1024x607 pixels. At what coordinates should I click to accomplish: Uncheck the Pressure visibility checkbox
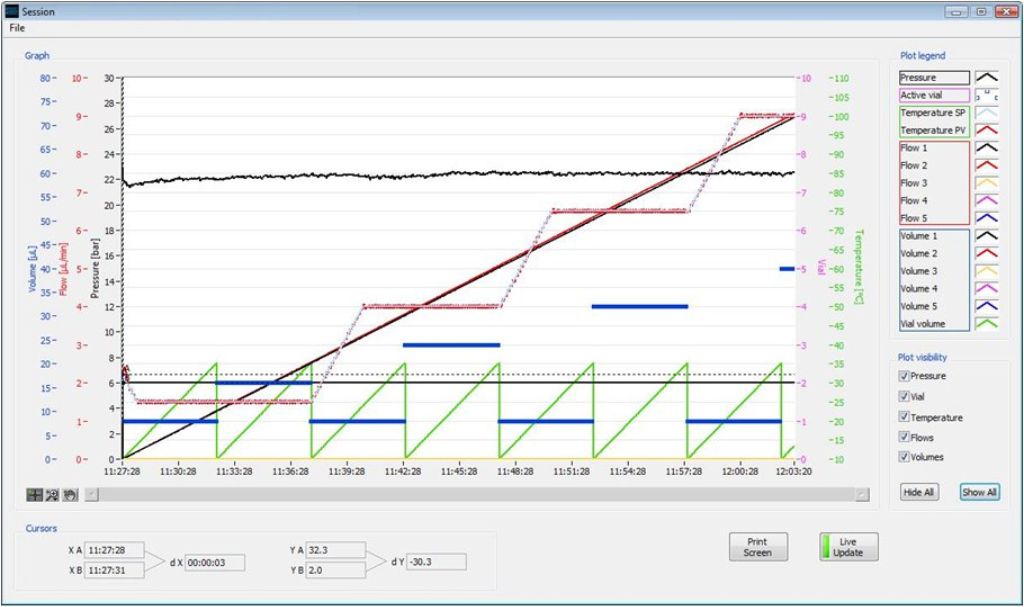tap(904, 377)
